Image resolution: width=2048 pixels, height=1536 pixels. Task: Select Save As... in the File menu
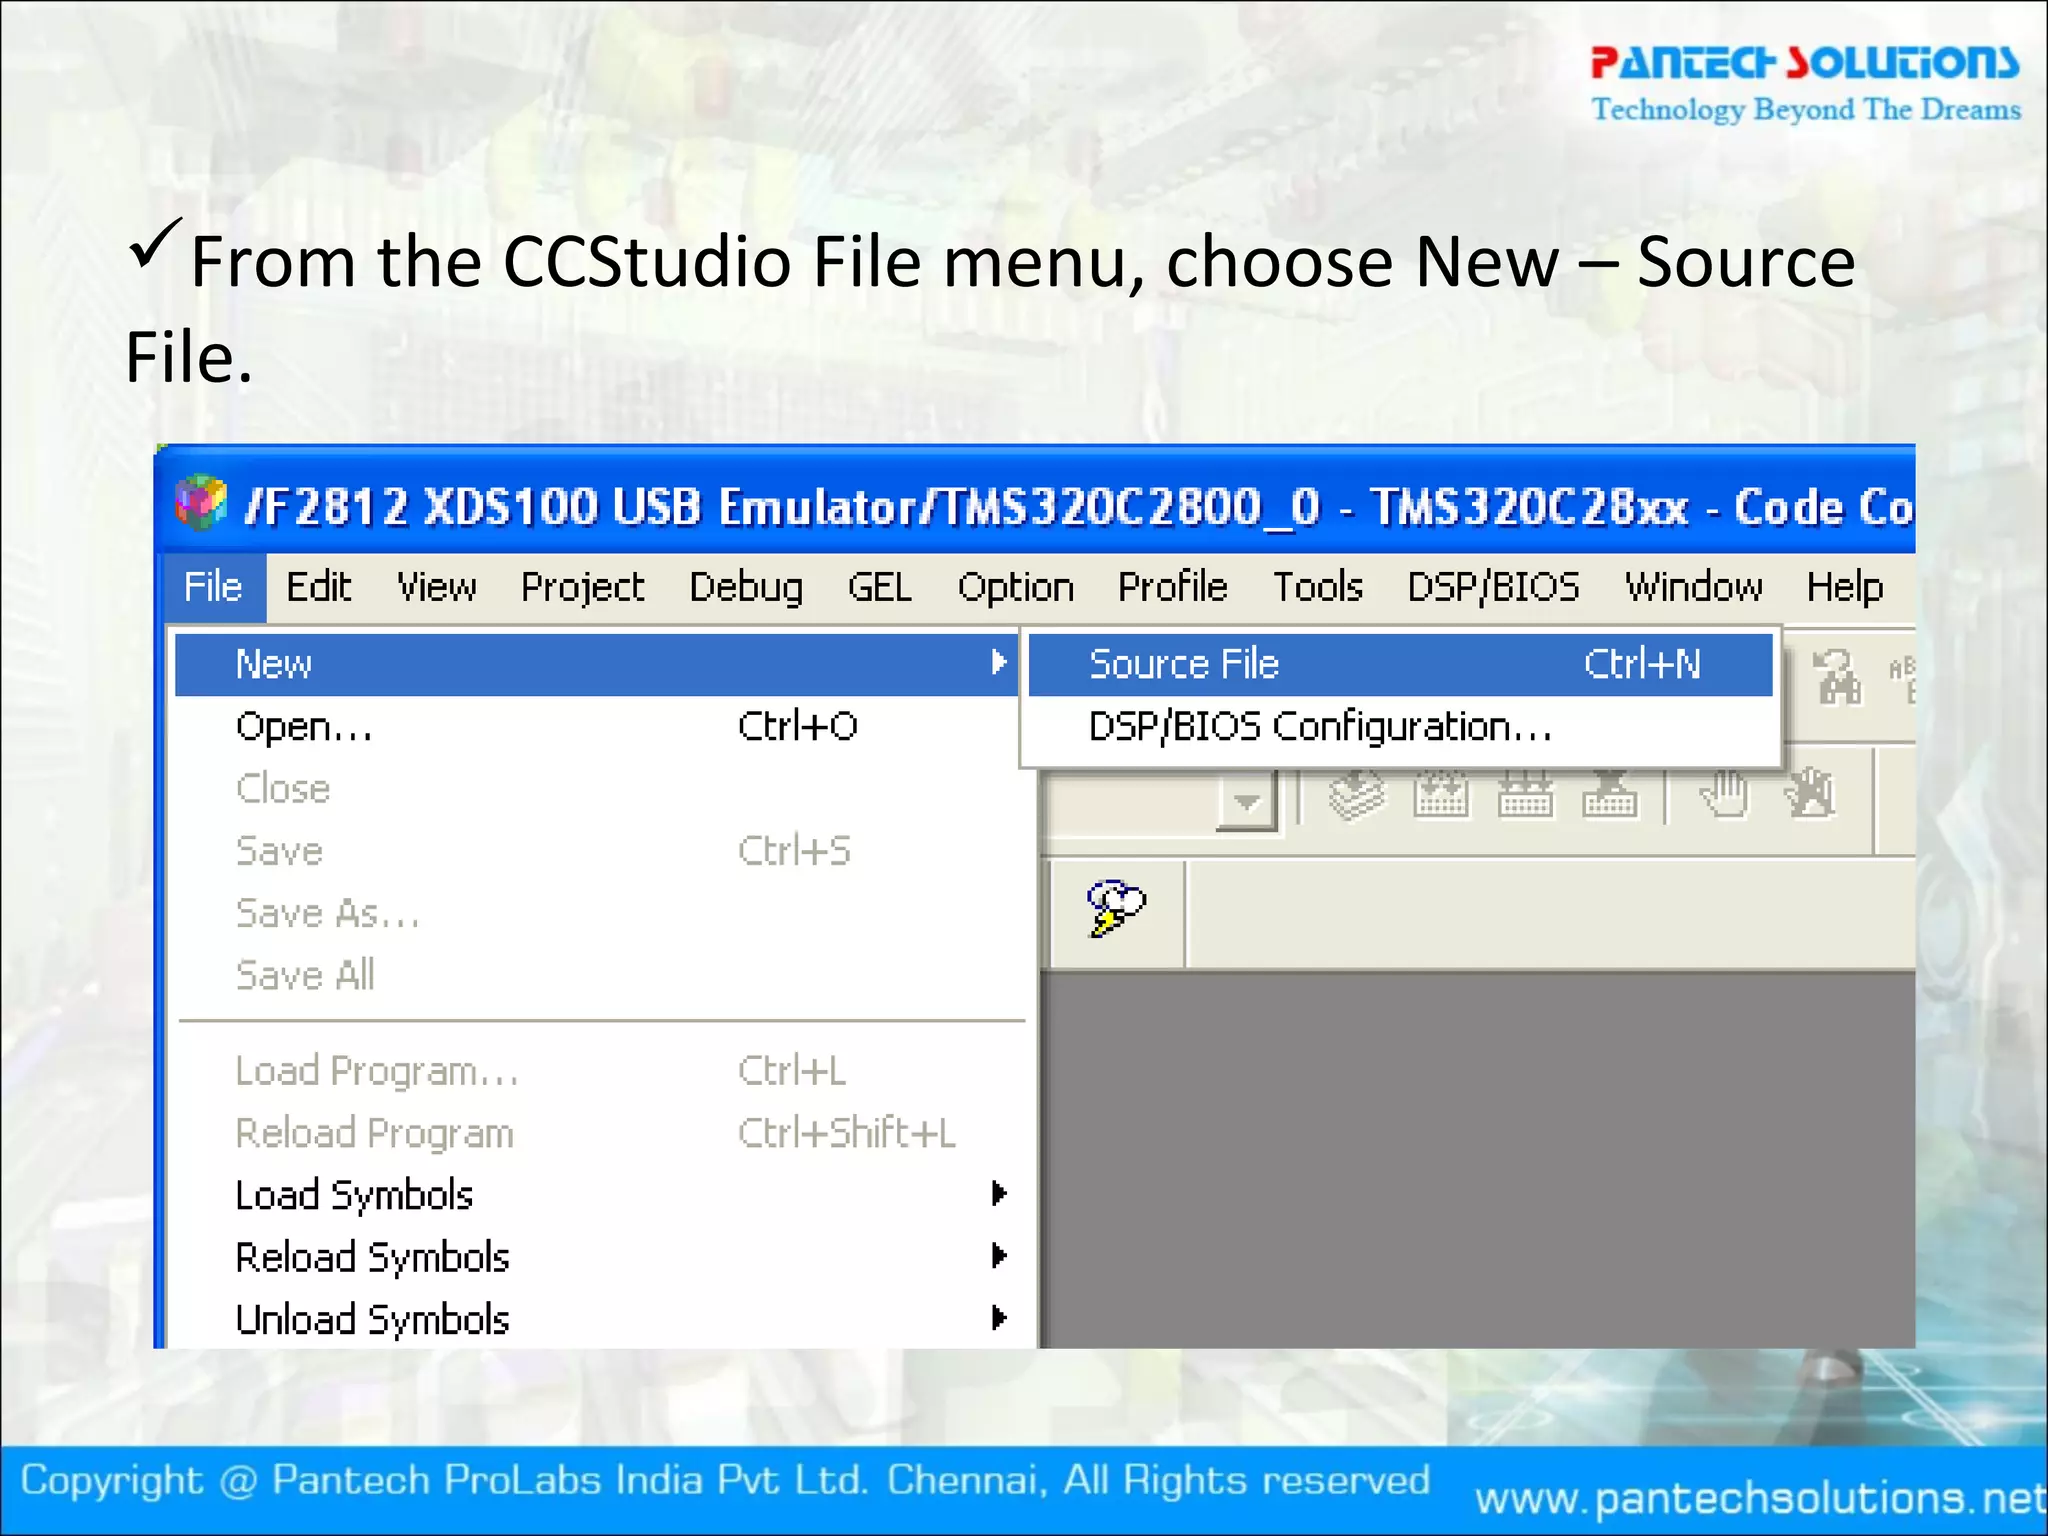[x=597, y=913]
